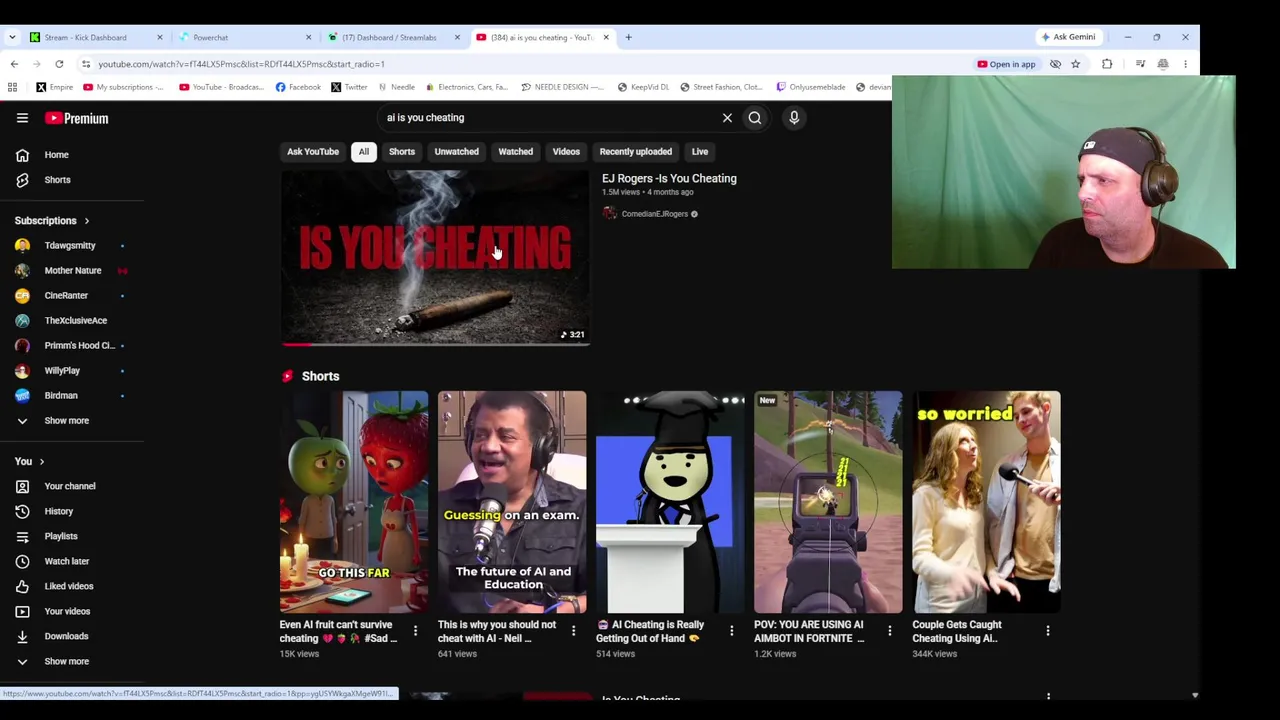Reload the page in Chrome
The width and height of the screenshot is (1280, 720).
59,64
